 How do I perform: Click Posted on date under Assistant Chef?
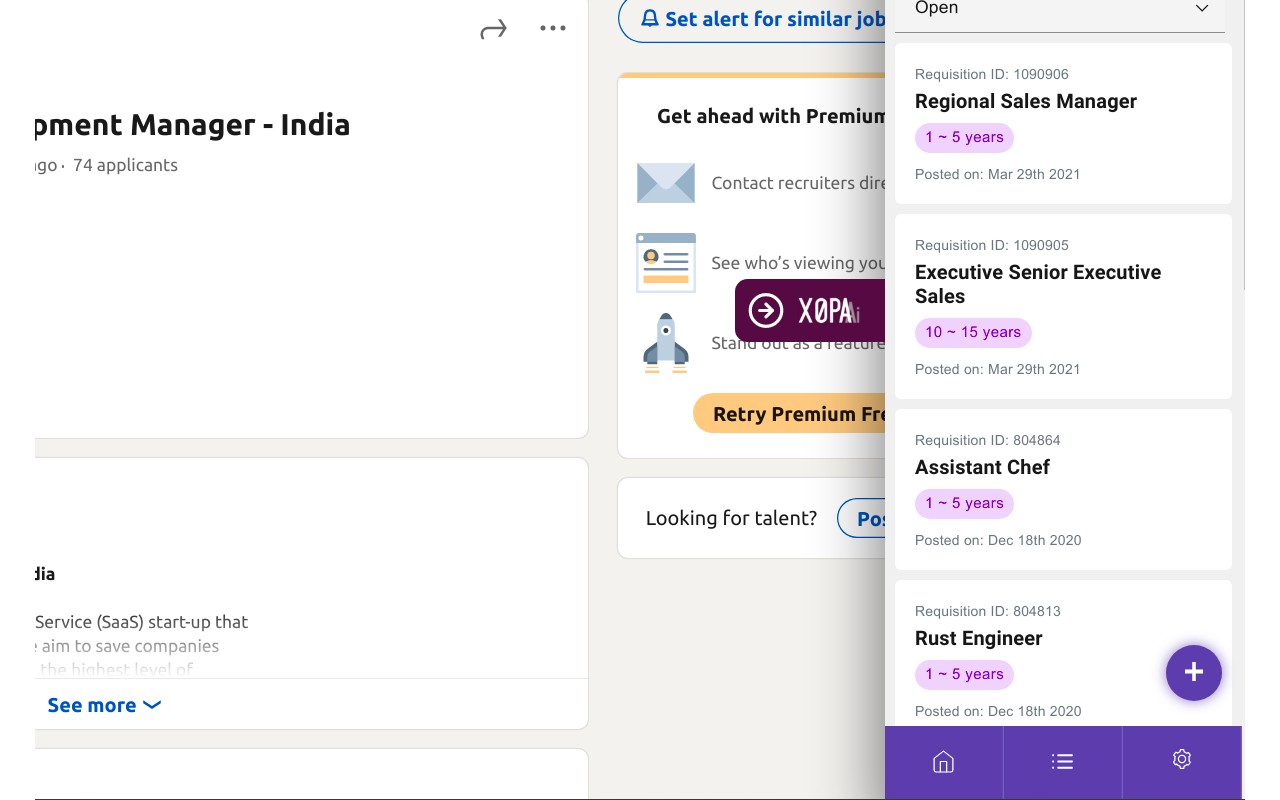(x=998, y=540)
